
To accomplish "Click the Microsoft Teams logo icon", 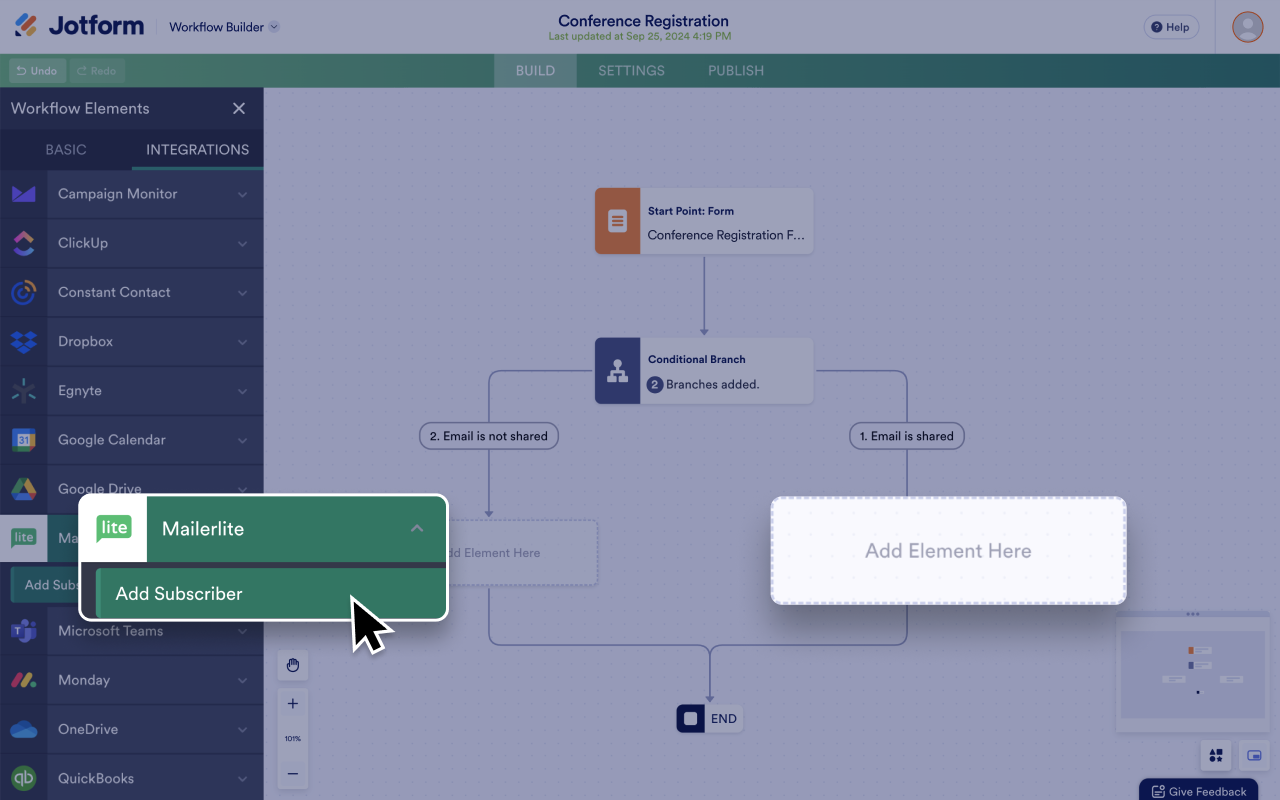I will click(x=24, y=631).
